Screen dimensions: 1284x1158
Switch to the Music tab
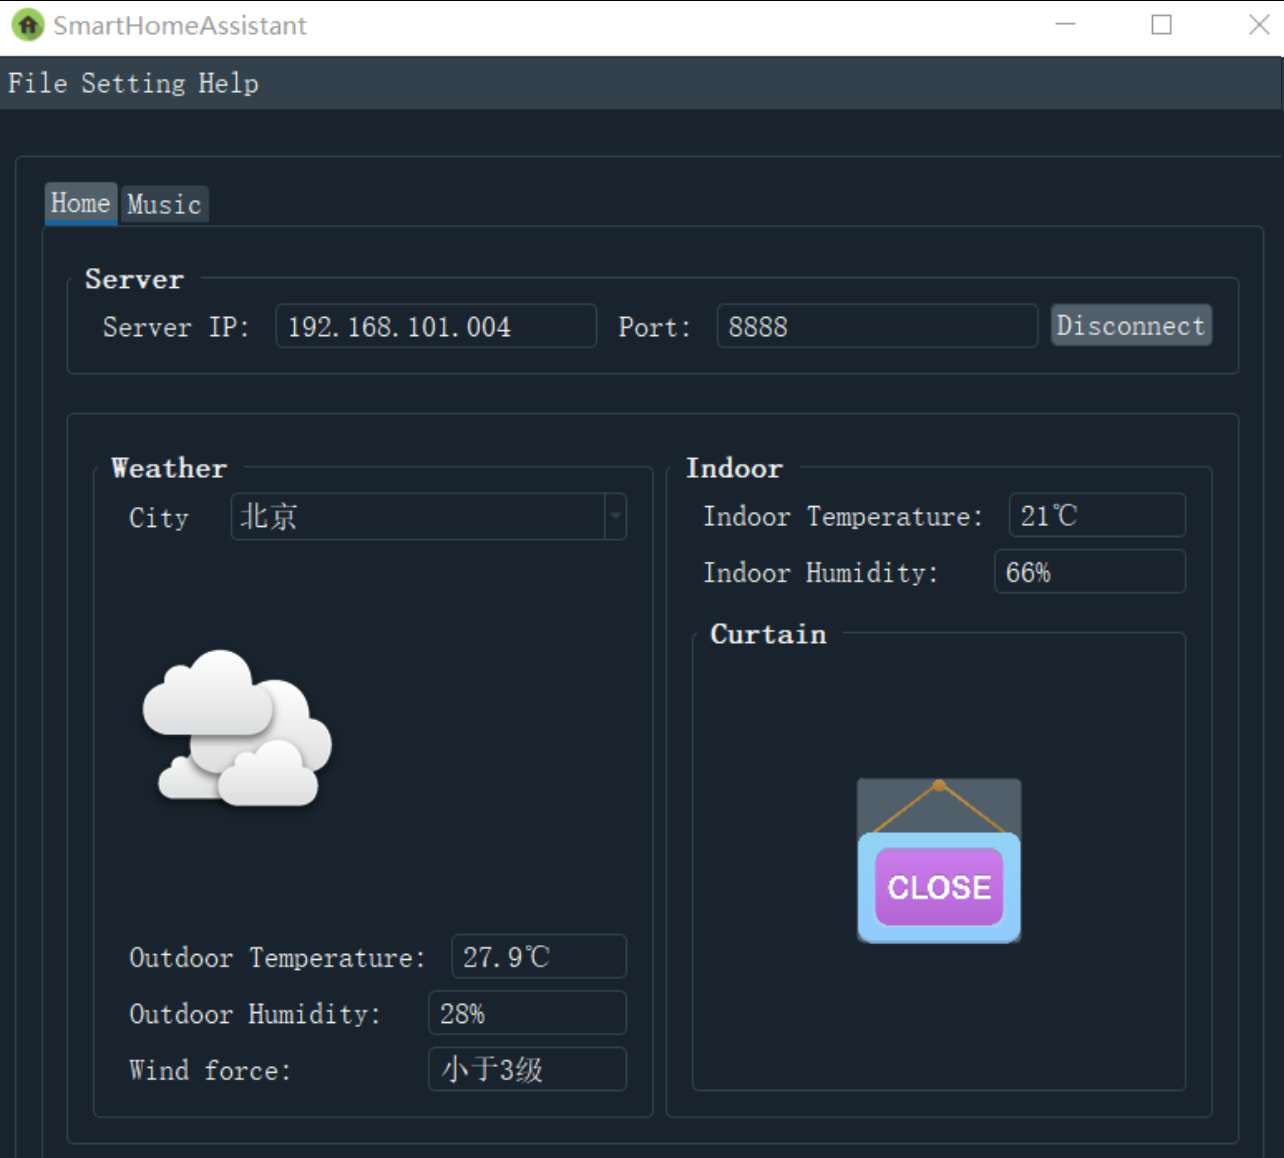coord(164,204)
